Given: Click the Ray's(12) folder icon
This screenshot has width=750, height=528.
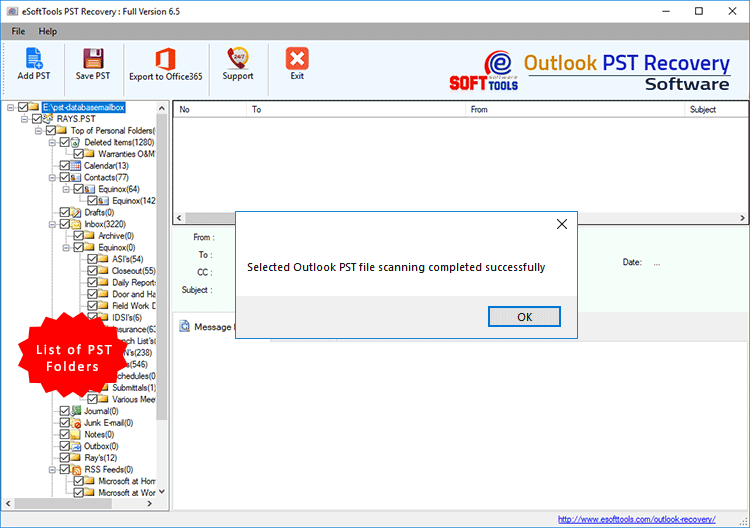Looking at the screenshot, I should (x=76, y=458).
